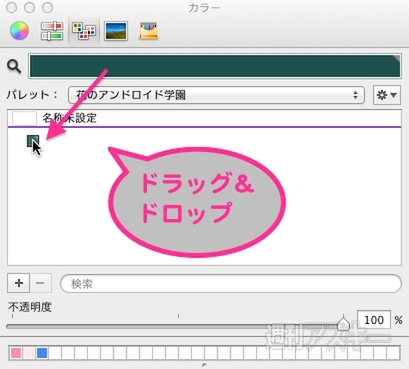Select the light pink saved swatch
This screenshot has width=409, height=369.
(29, 353)
